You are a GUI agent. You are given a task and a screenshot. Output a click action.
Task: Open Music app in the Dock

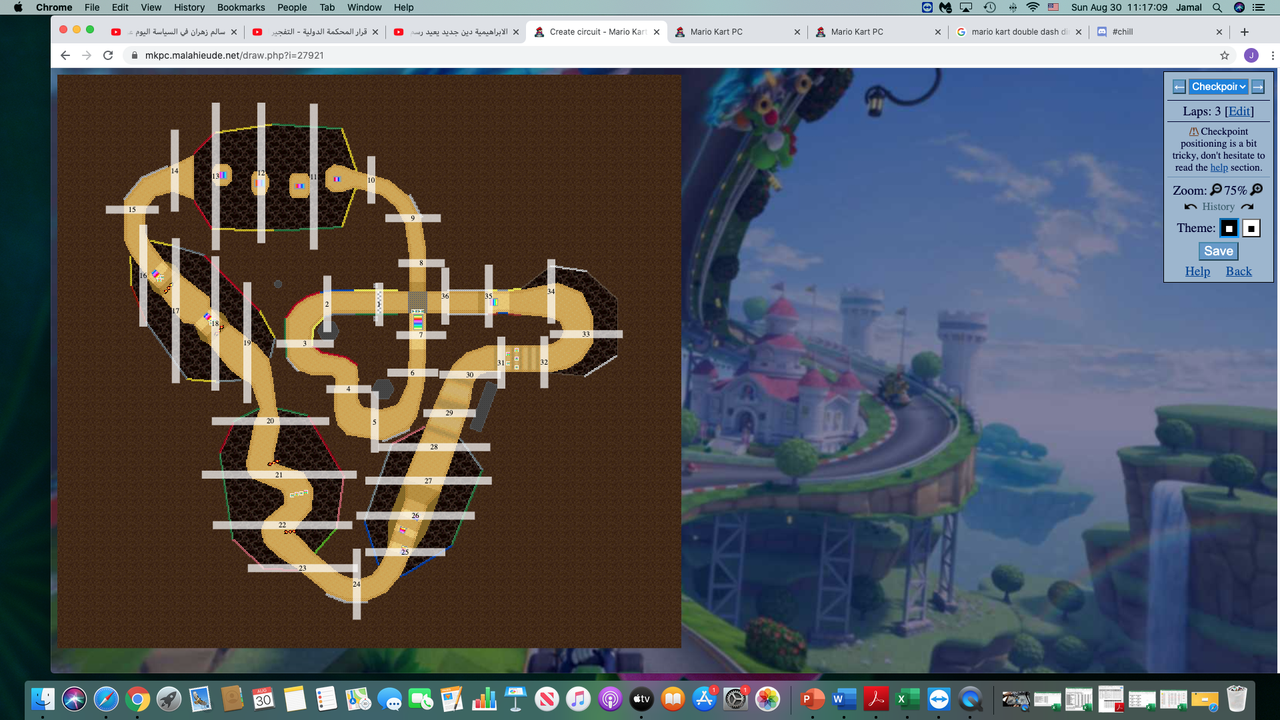pos(578,699)
